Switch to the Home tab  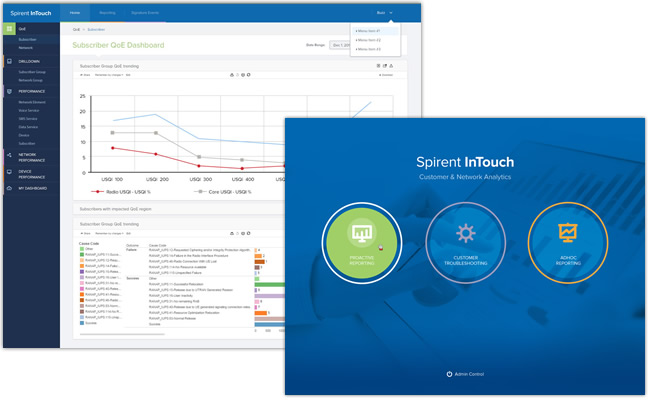[75, 13]
